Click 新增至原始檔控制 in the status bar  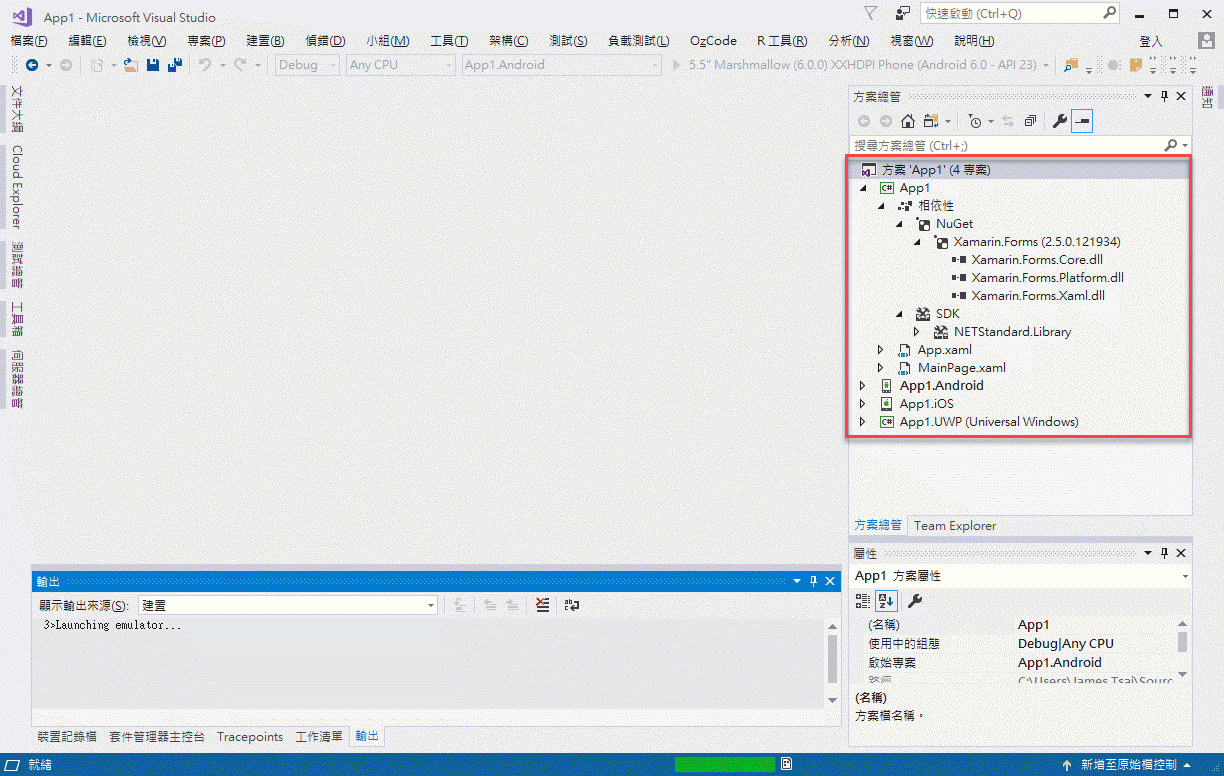[1129, 765]
